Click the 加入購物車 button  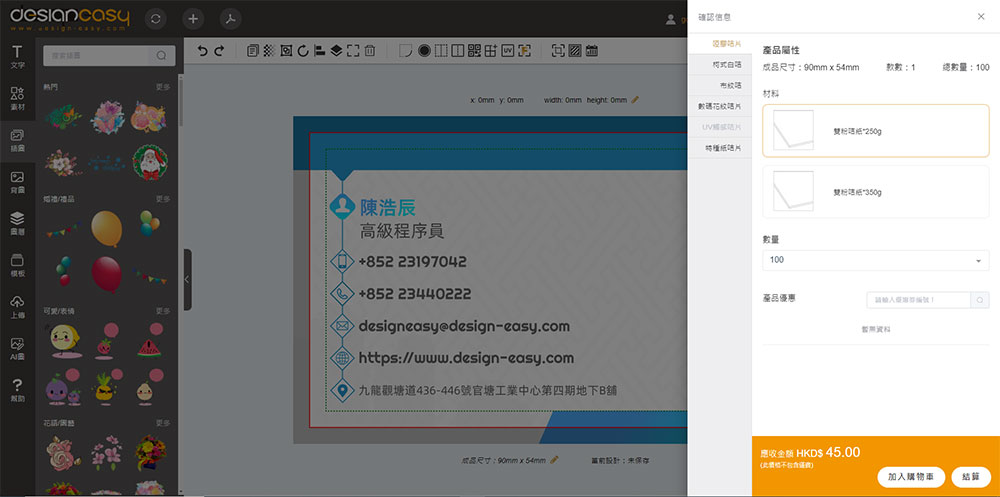(911, 477)
